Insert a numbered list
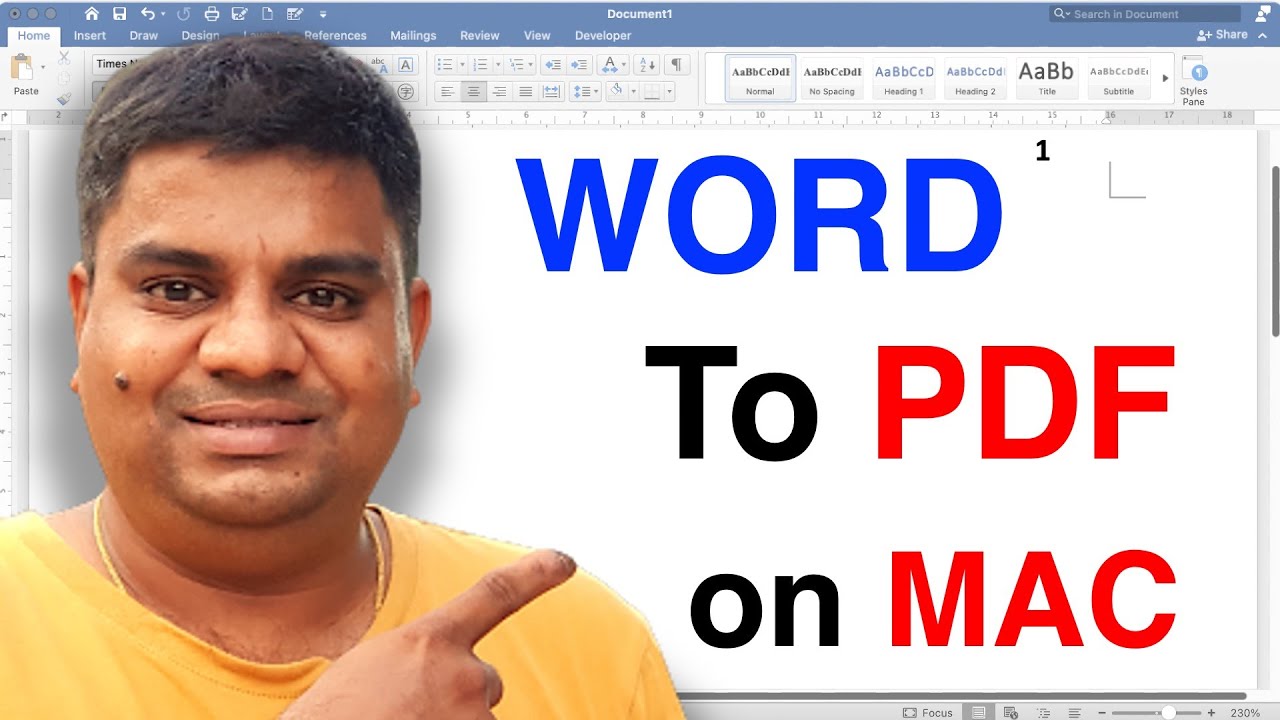This screenshot has height=720, width=1280. pos(480,64)
